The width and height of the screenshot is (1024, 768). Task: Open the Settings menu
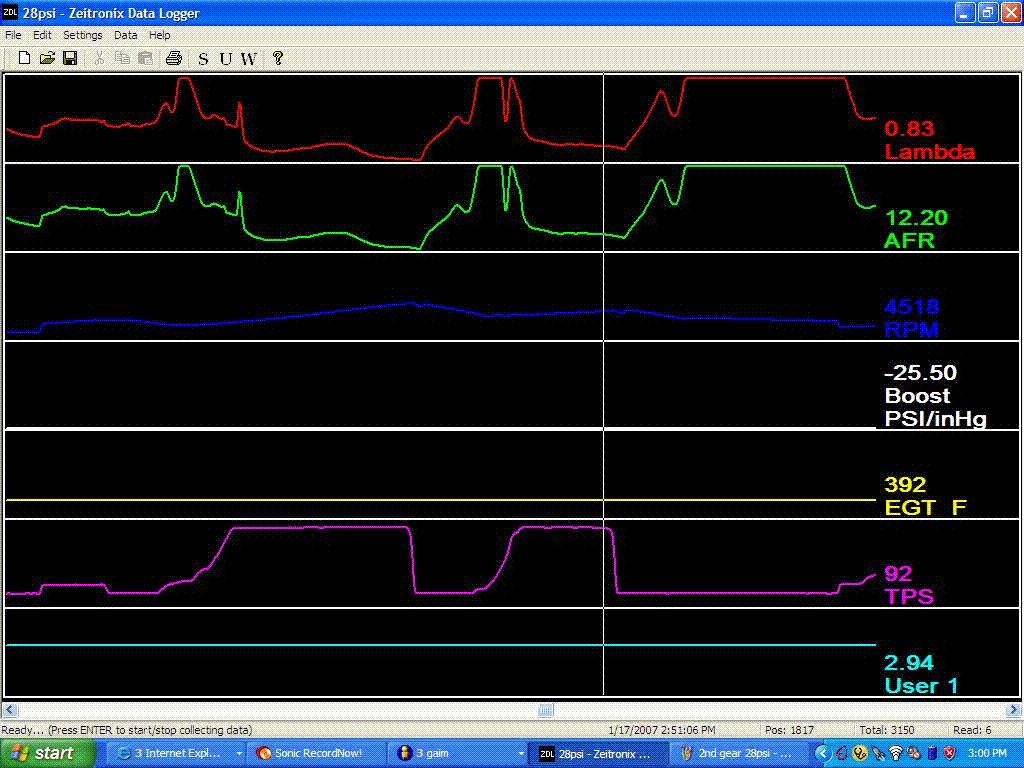point(83,35)
